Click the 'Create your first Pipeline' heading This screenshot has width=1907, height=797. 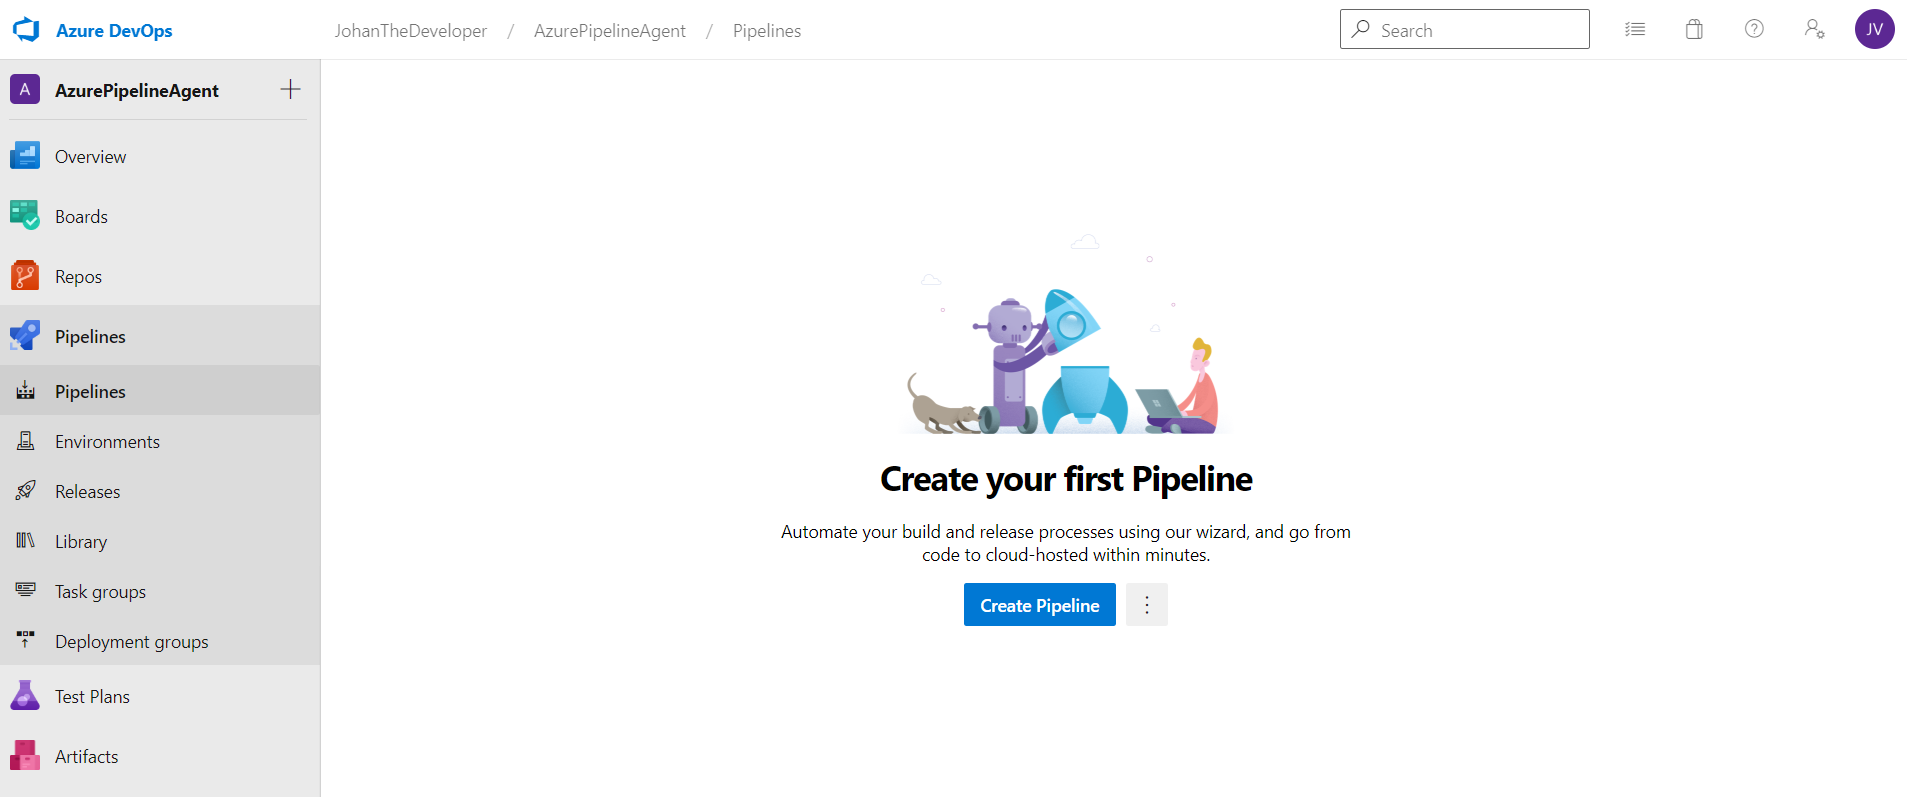coord(1066,480)
